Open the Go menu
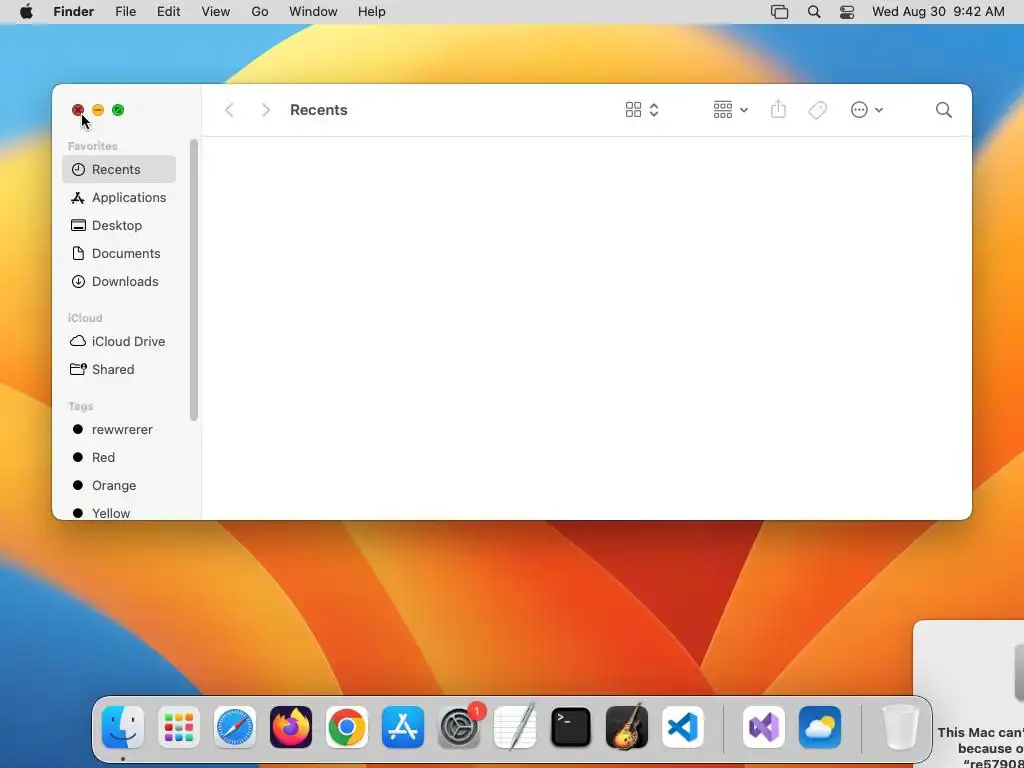Screen dimensions: 1024x768 tap(260, 12)
